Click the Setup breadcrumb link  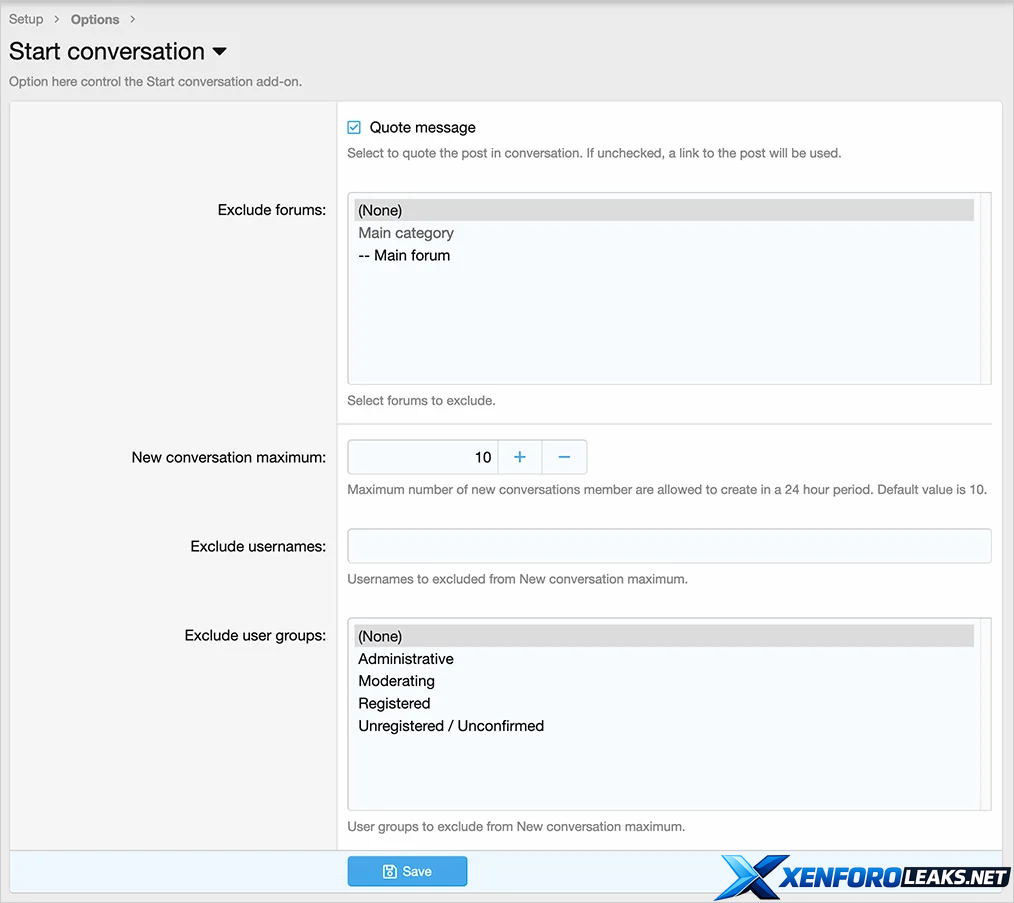tap(26, 19)
